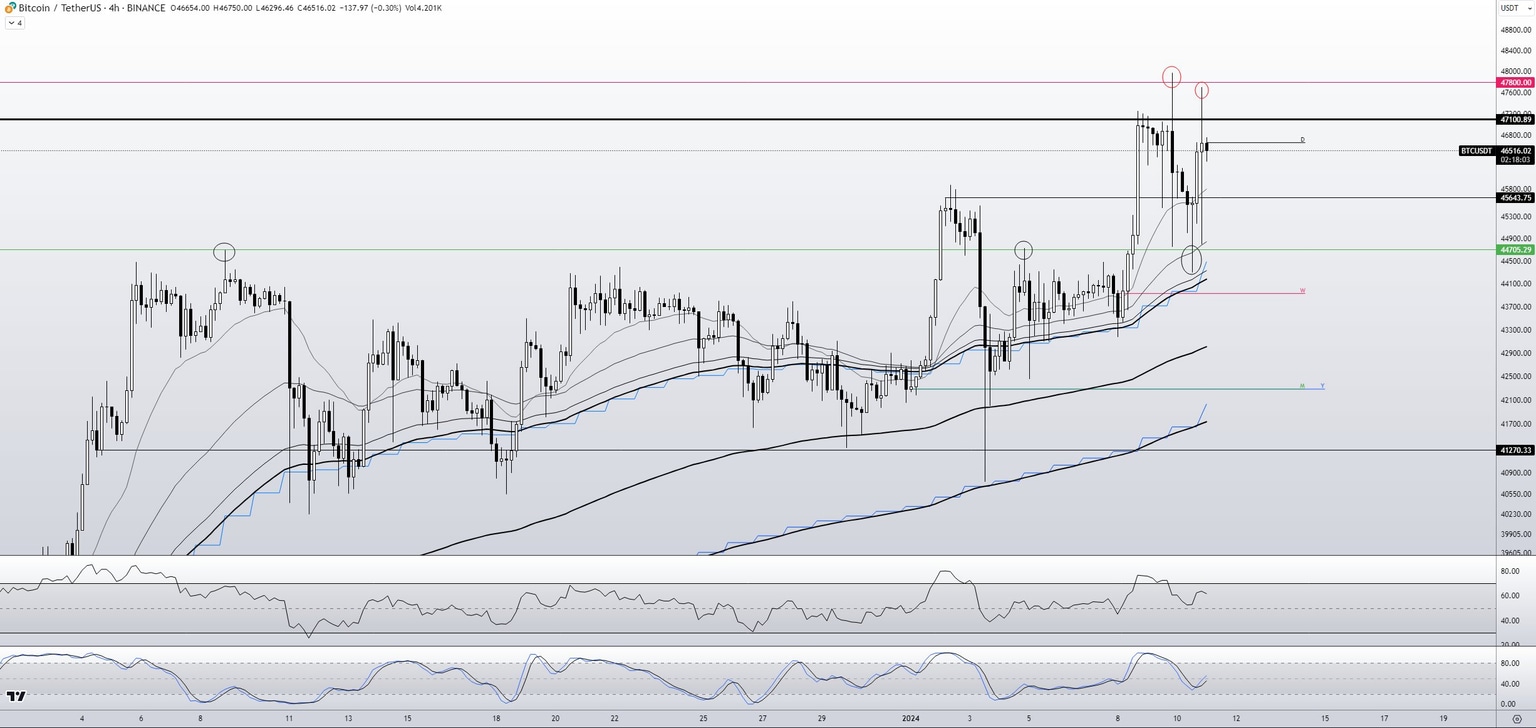Open chart settings gear in bottom-right corner

[1517, 718]
